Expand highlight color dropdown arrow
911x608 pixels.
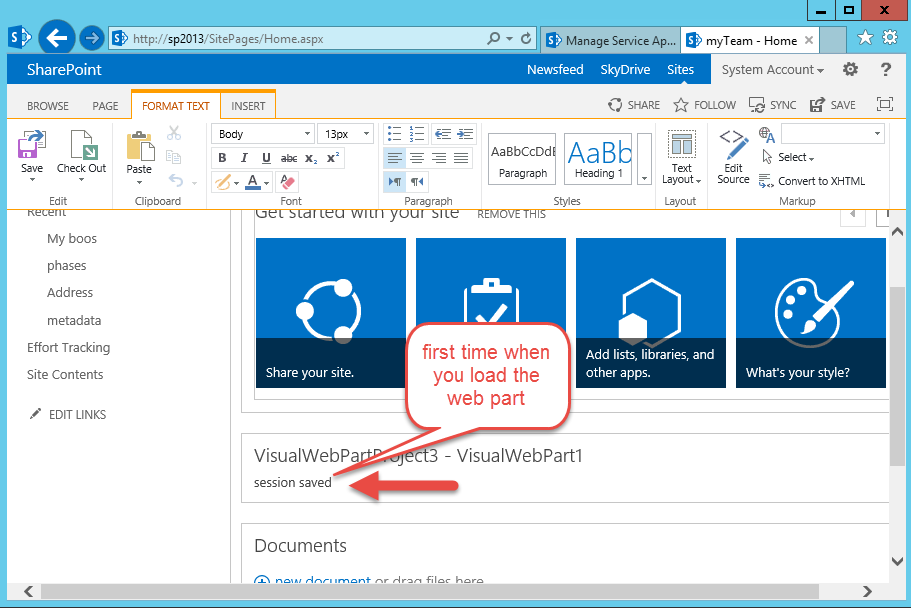pyautogui.click(x=236, y=183)
